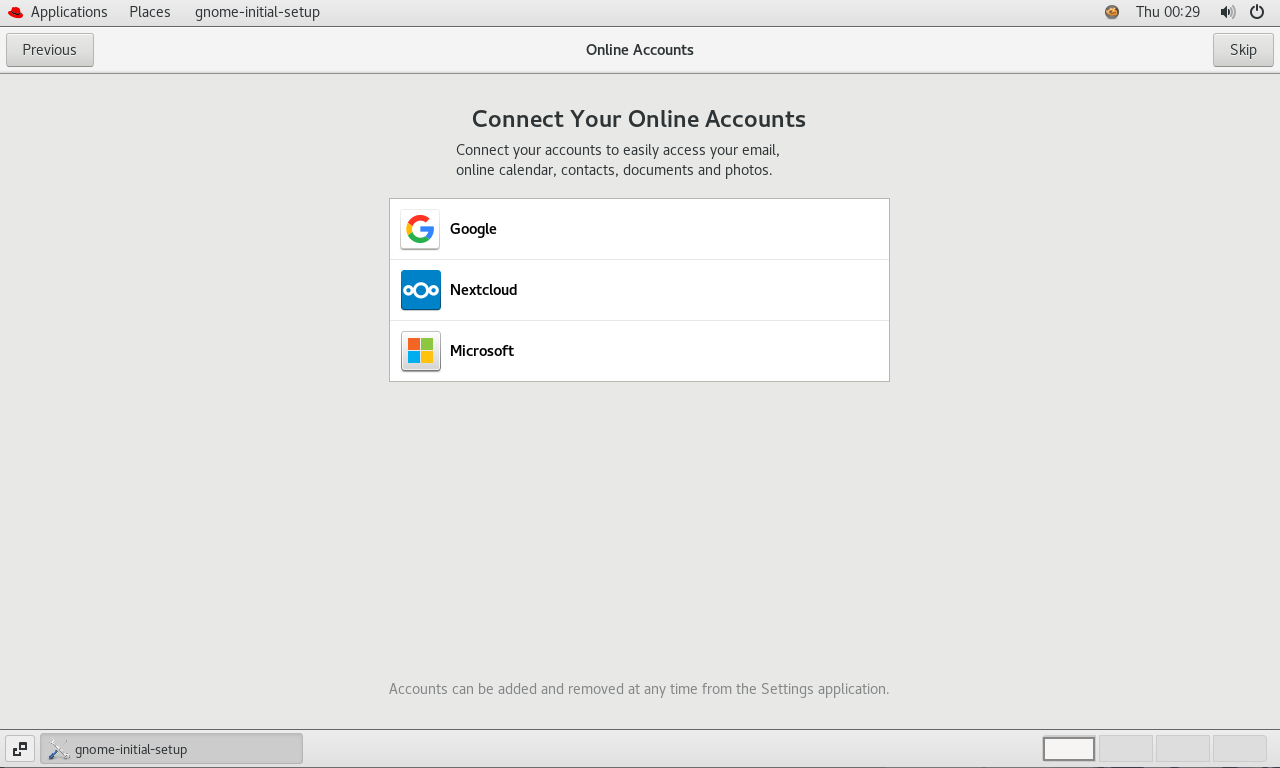Open the Applications menu

coord(69,12)
